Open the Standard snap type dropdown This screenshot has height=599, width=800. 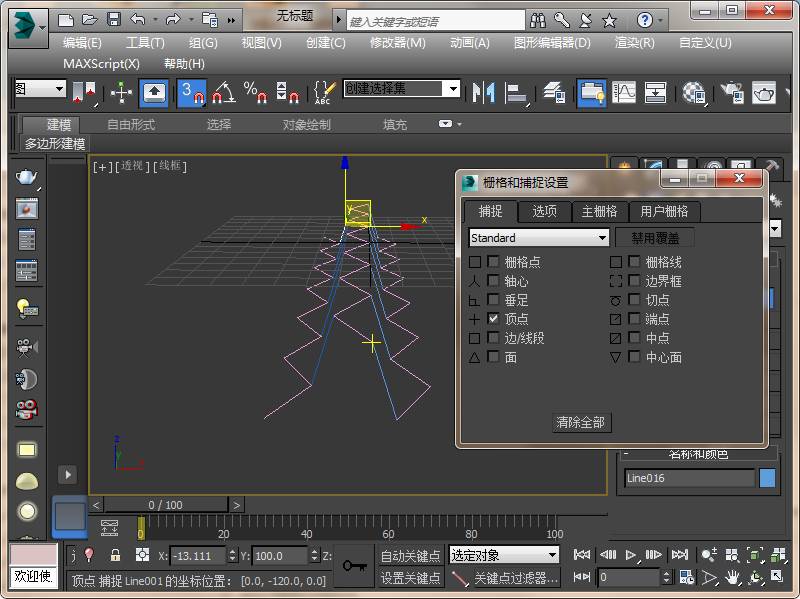coord(539,238)
